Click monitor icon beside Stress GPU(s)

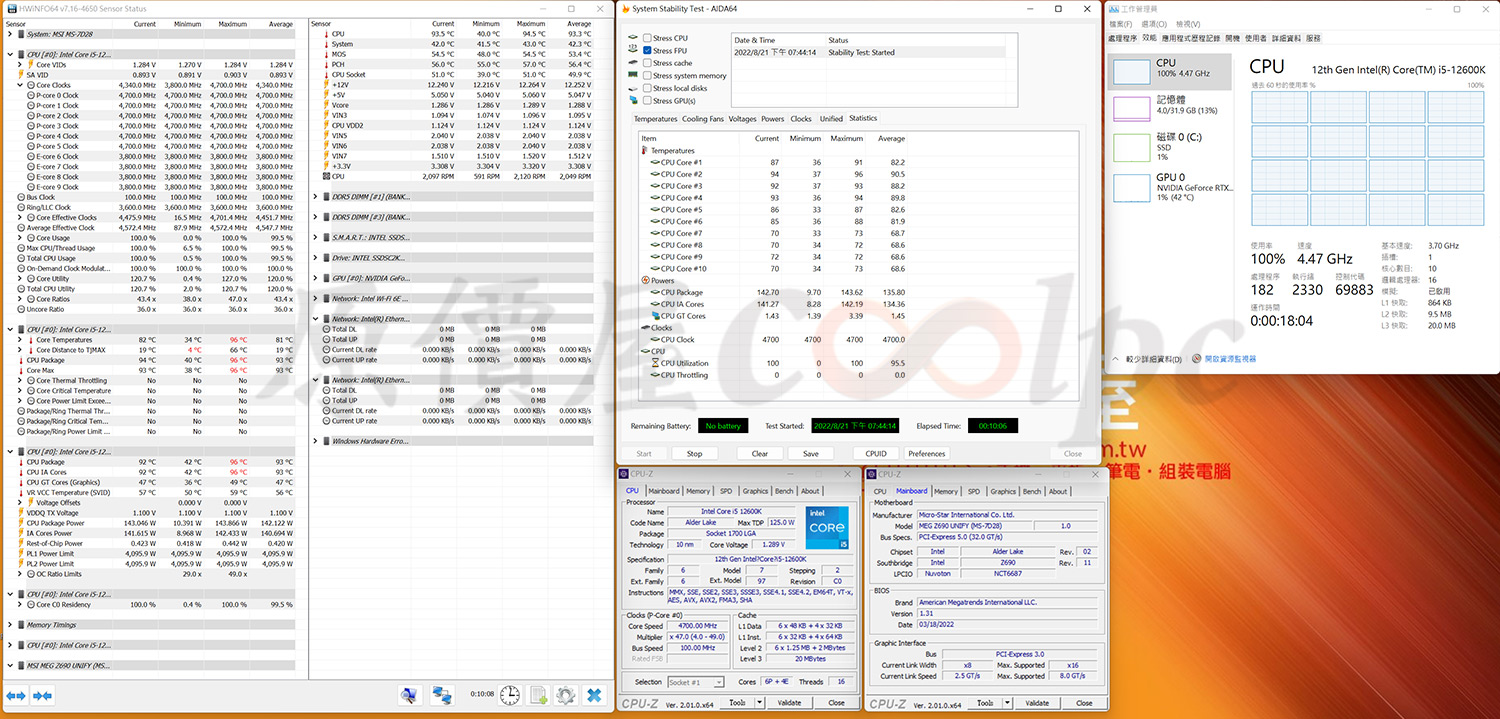coord(633,100)
